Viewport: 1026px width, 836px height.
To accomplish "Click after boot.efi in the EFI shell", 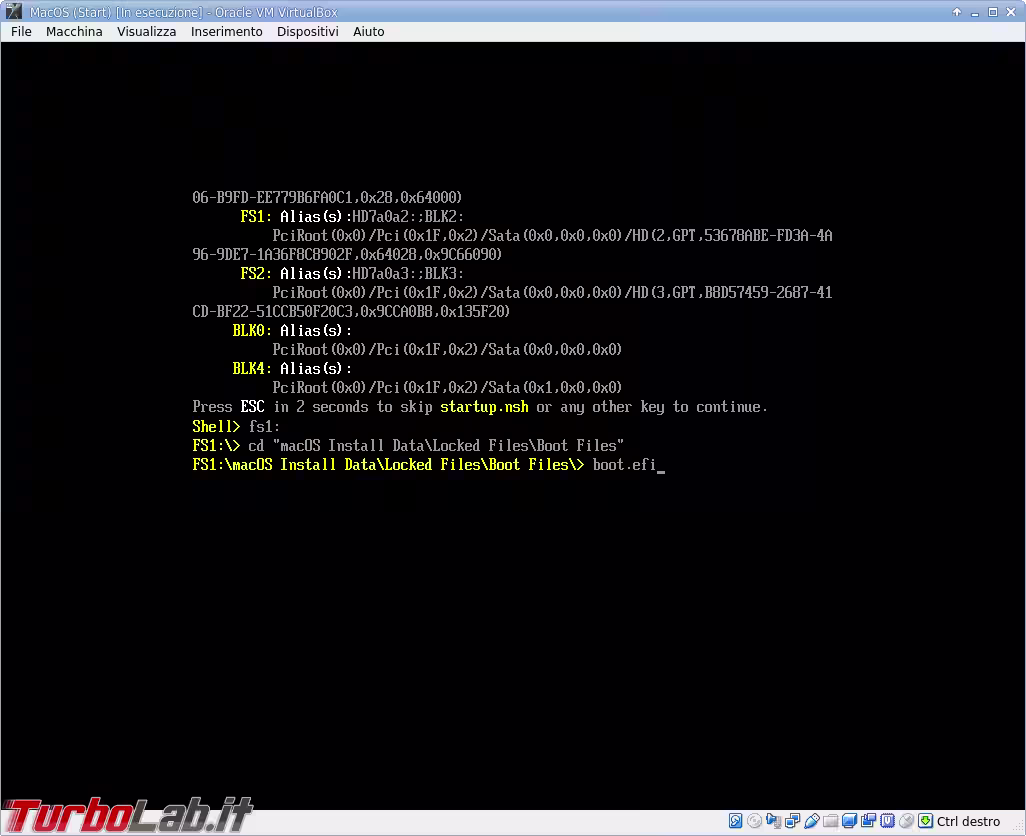I will click(661, 465).
